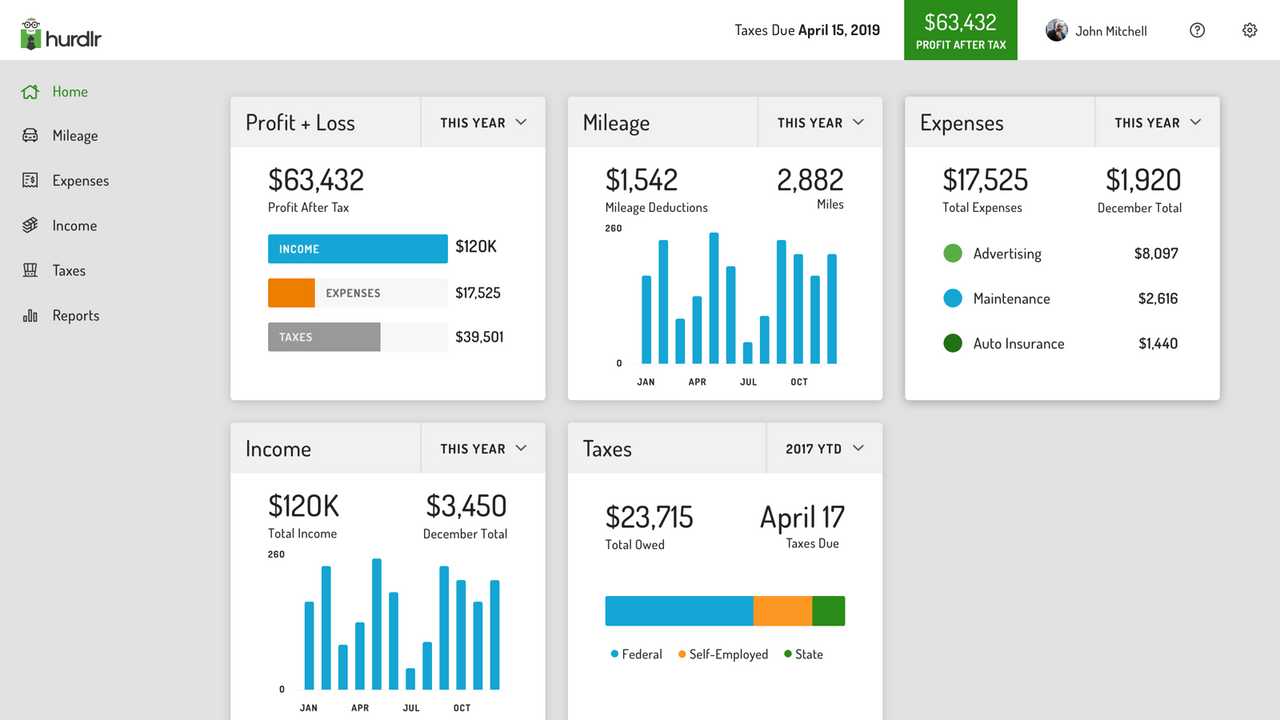Open the Mileage section via its car icon

(x=29, y=135)
